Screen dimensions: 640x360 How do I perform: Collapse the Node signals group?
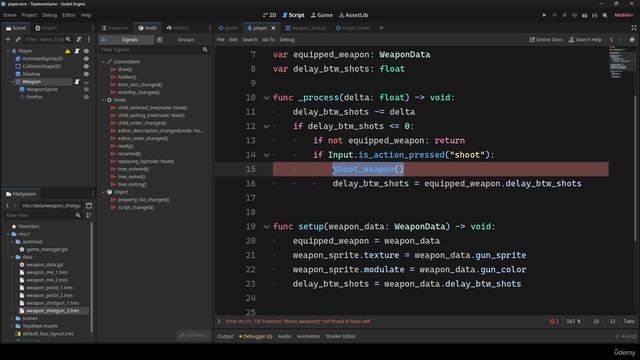coord(104,100)
